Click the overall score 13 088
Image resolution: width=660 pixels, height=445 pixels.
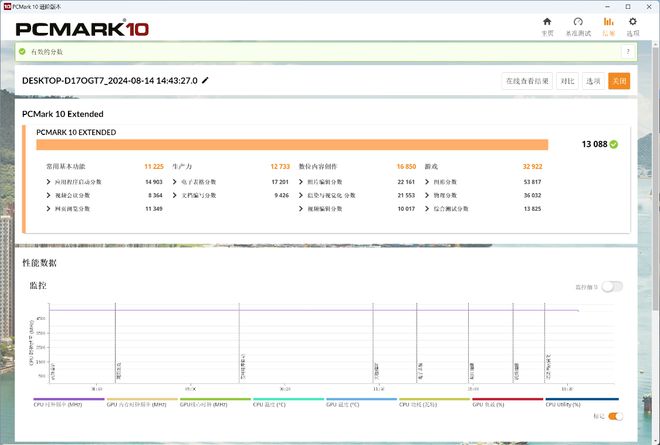(594, 144)
